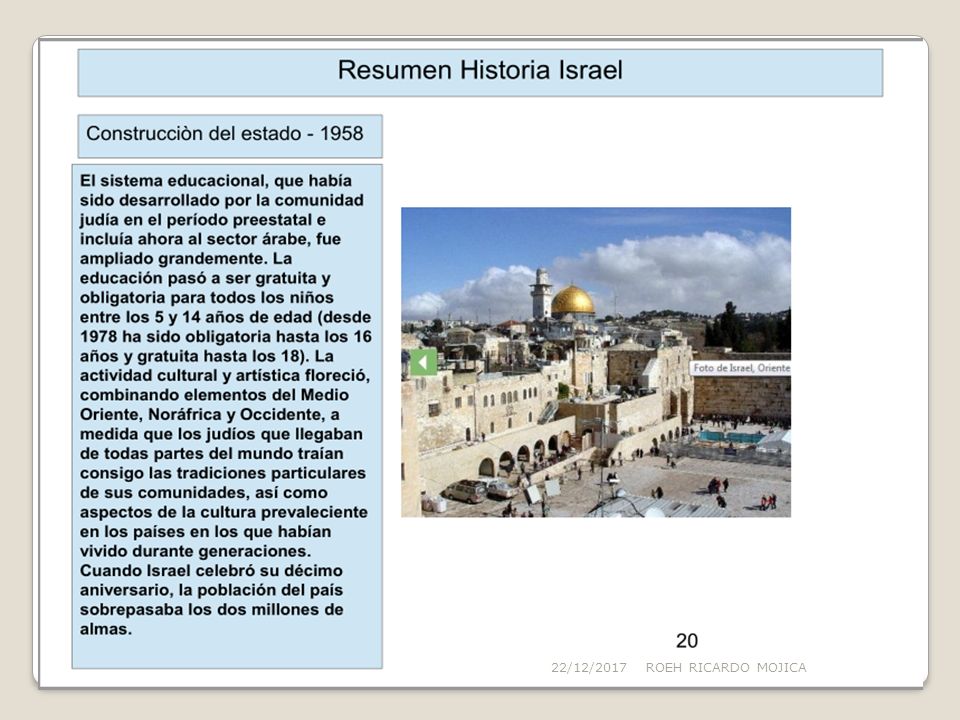The image size is (960, 720).
Task: Click the final word 'almas.' in text box
Action: tap(106, 629)
